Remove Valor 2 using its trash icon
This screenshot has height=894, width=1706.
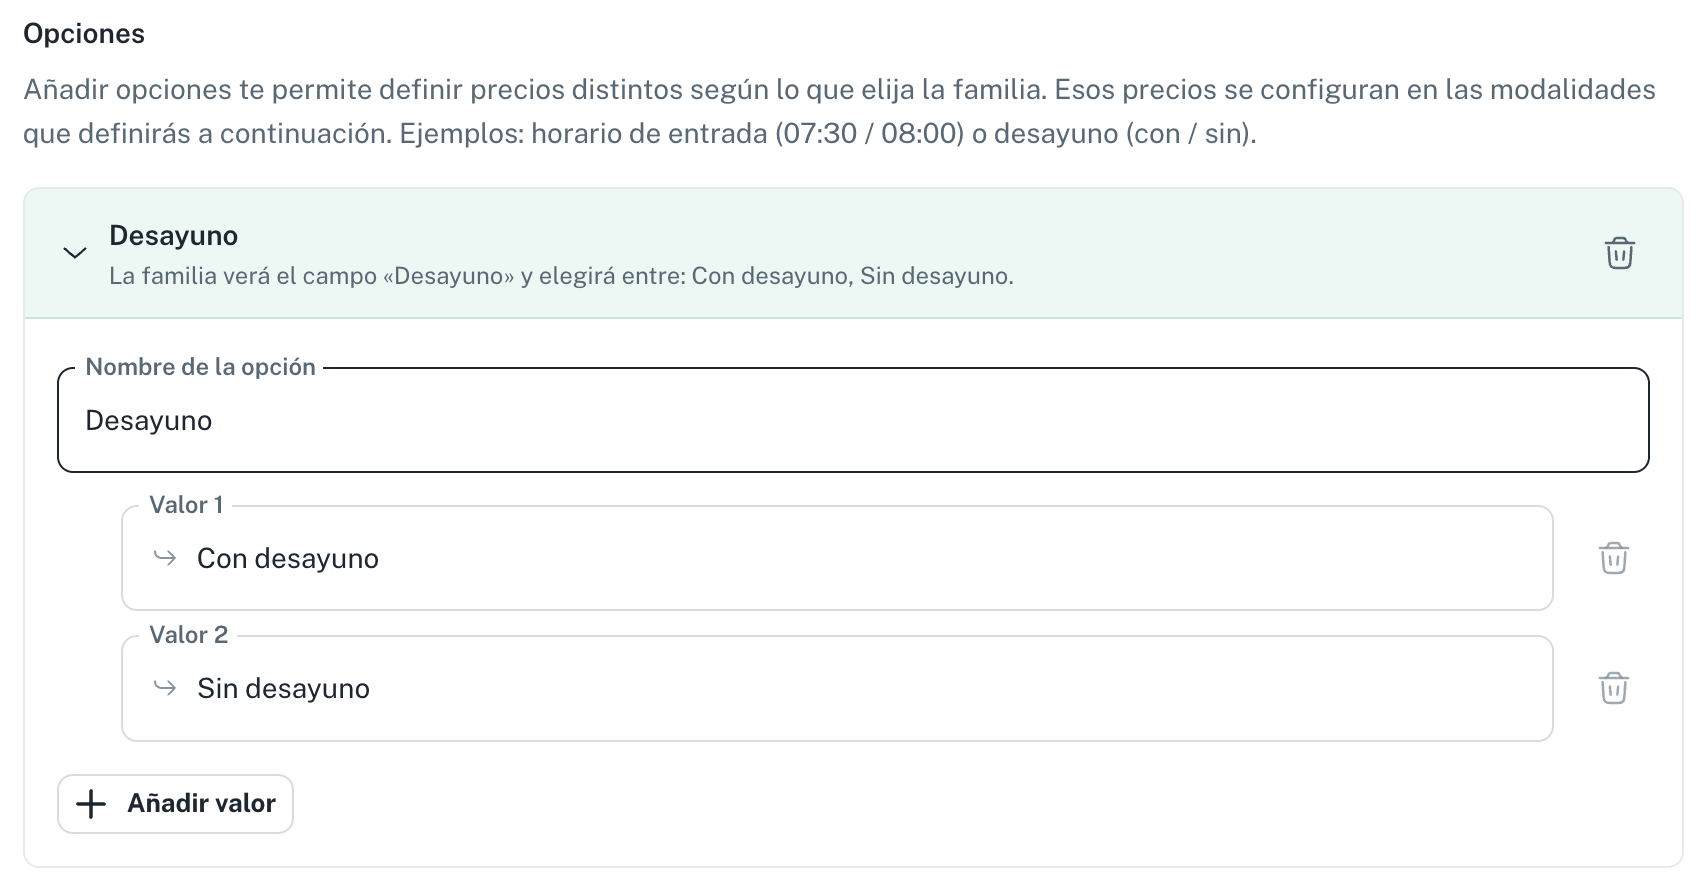1613,688
